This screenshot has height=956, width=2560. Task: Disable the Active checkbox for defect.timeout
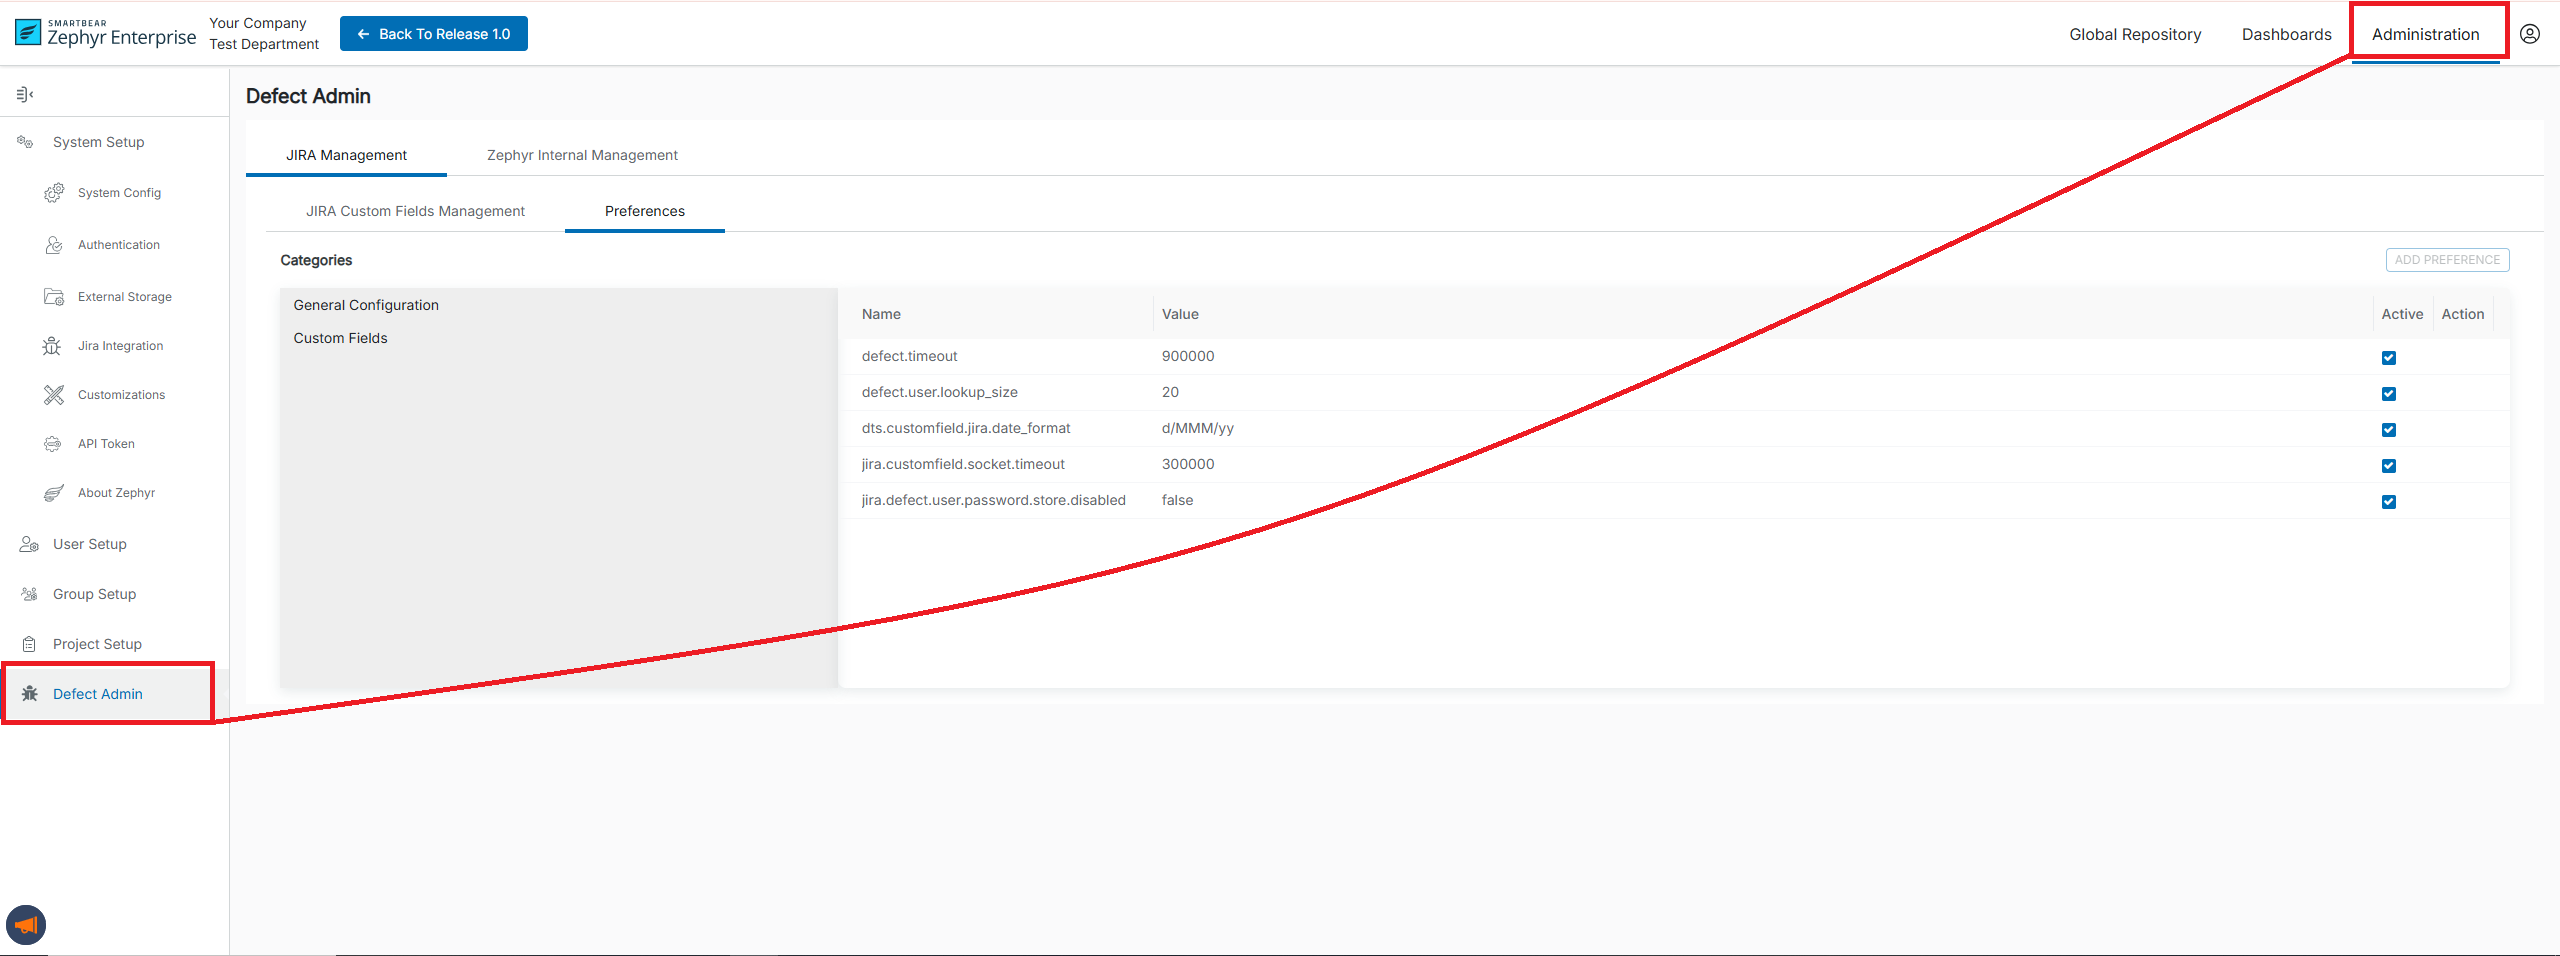2389,358
